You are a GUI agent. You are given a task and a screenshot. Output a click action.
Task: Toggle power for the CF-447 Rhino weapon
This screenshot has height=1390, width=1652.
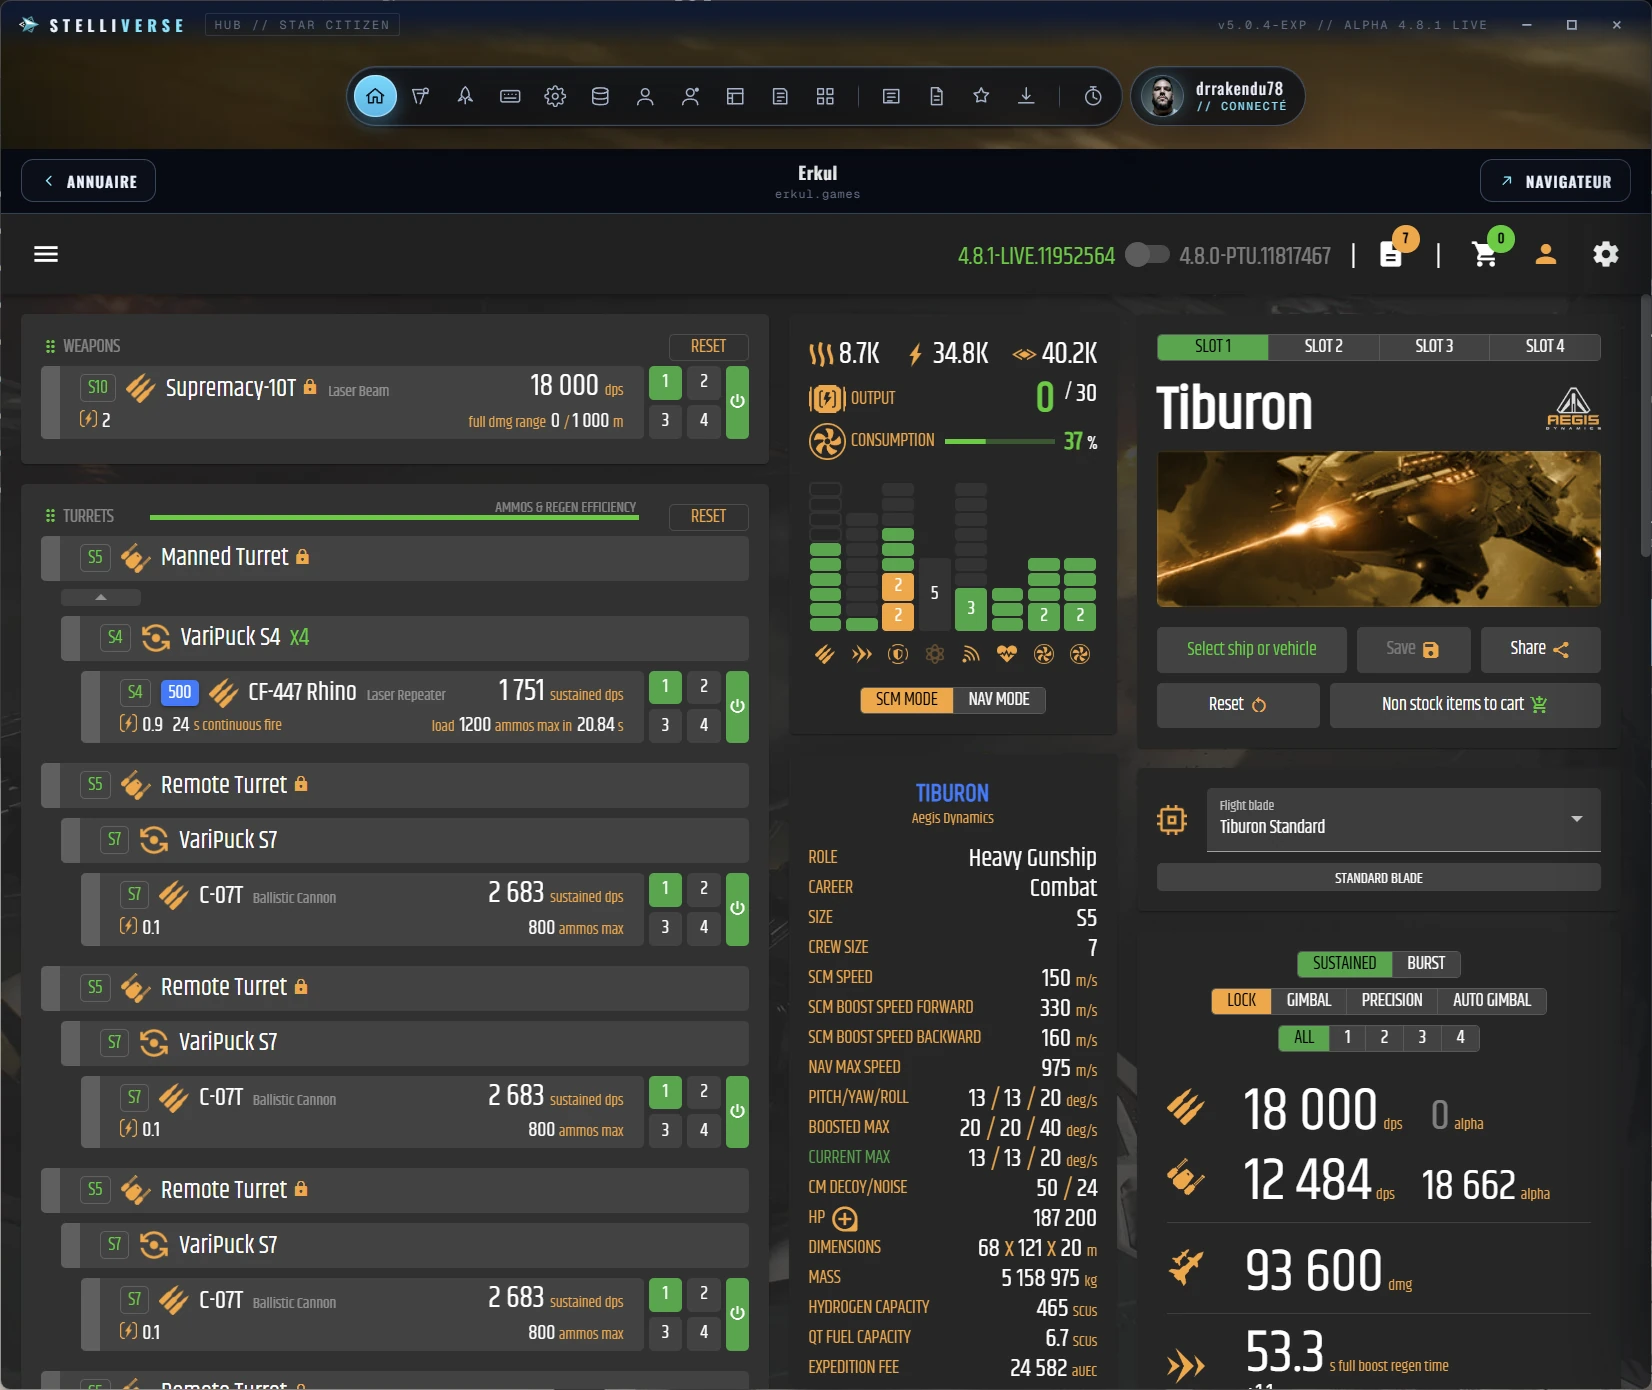(737, 706)
